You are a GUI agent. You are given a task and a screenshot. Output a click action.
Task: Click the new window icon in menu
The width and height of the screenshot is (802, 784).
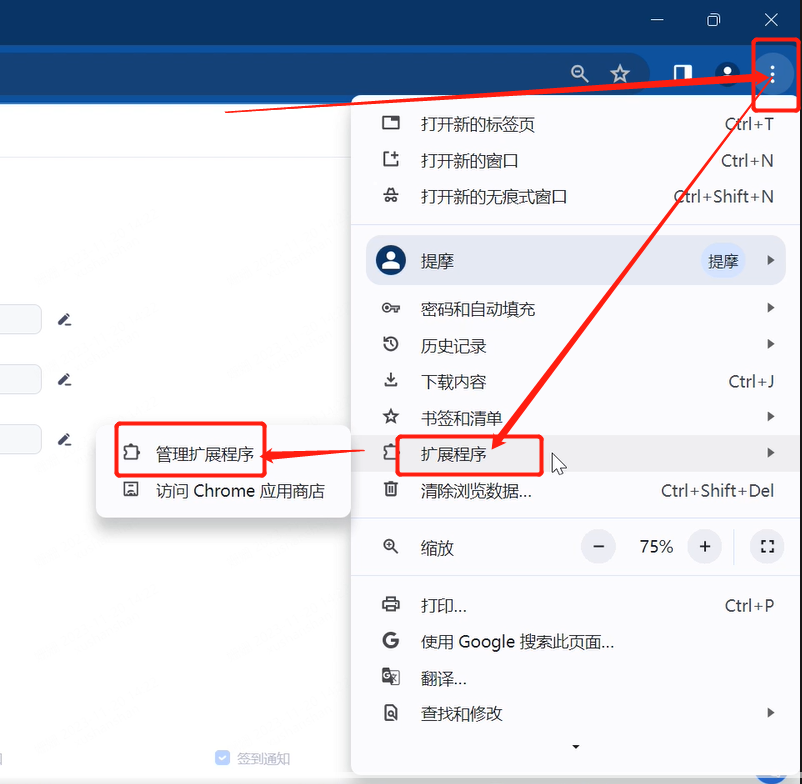tap(391, 160)
